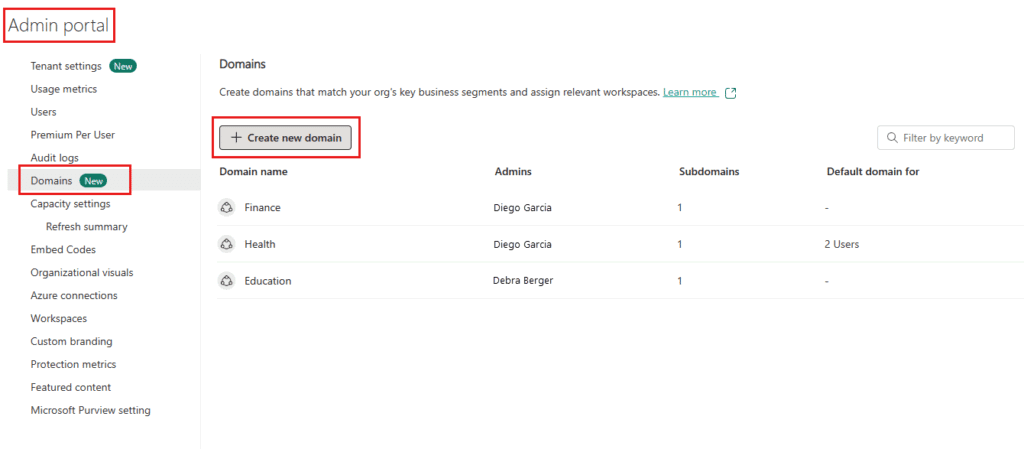The image size is (1024, 449).
Task: Open Microsoft Purview setting
Action: coord(90,410)
